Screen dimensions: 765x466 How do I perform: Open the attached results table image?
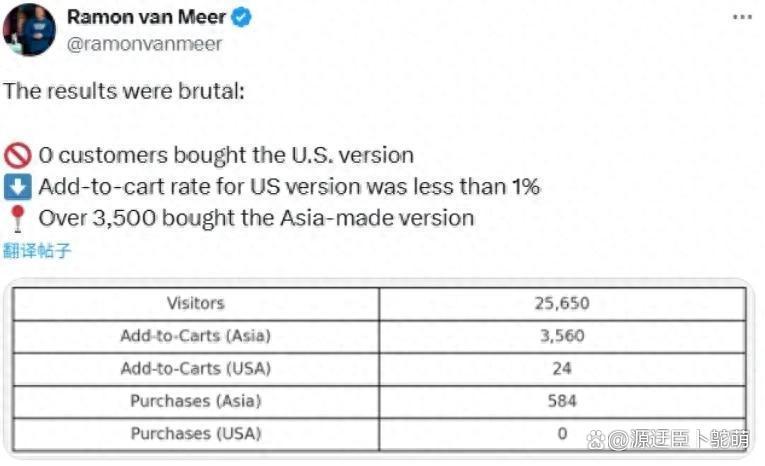[379, 369]
